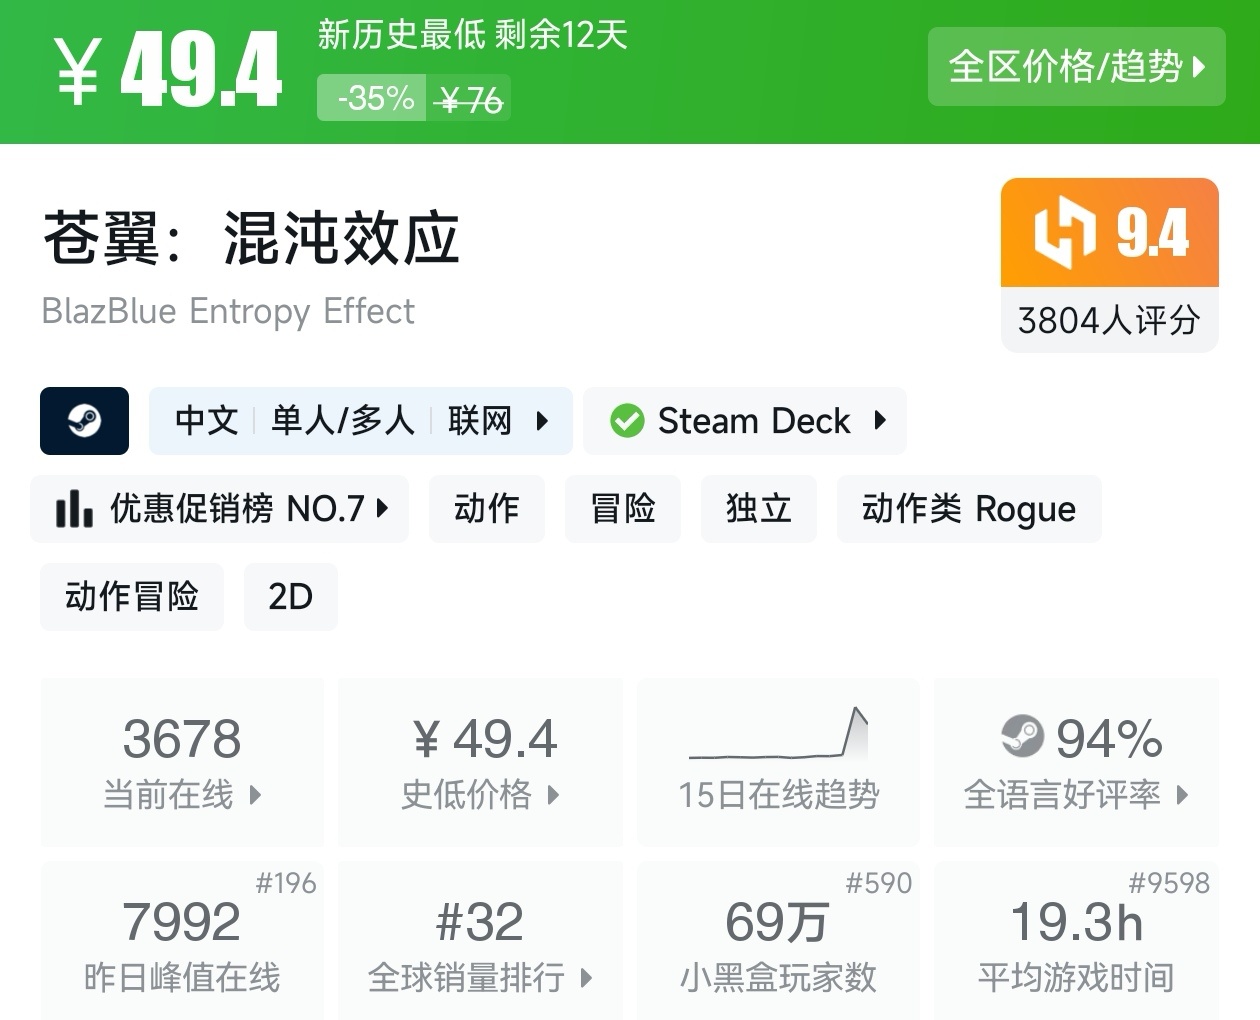This screenshot has height=1020, width=1260.
Task: Click 昨日峰值在线 7992 card
Action: tap(182, 941)
